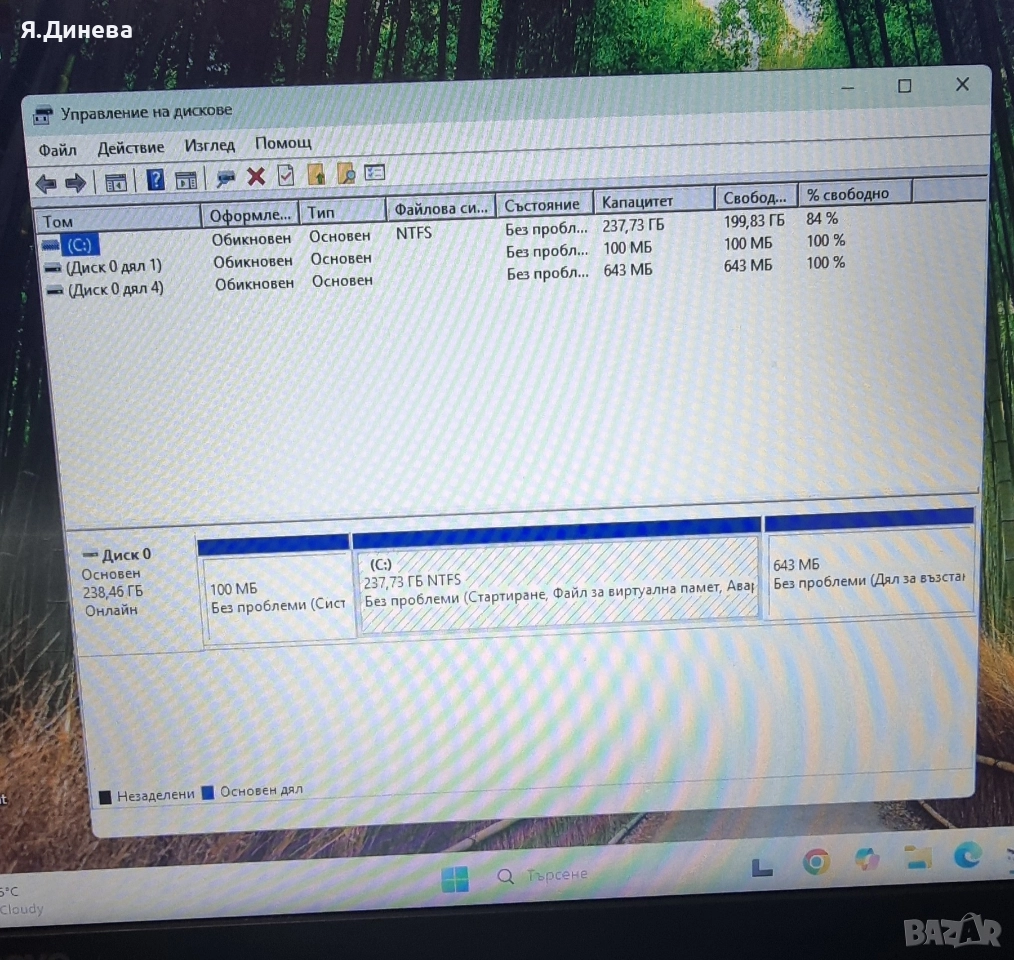Screen dimensions: 1014x960
Task: Click the Forward arrow in toolbar
Action: tap(75, 183)
